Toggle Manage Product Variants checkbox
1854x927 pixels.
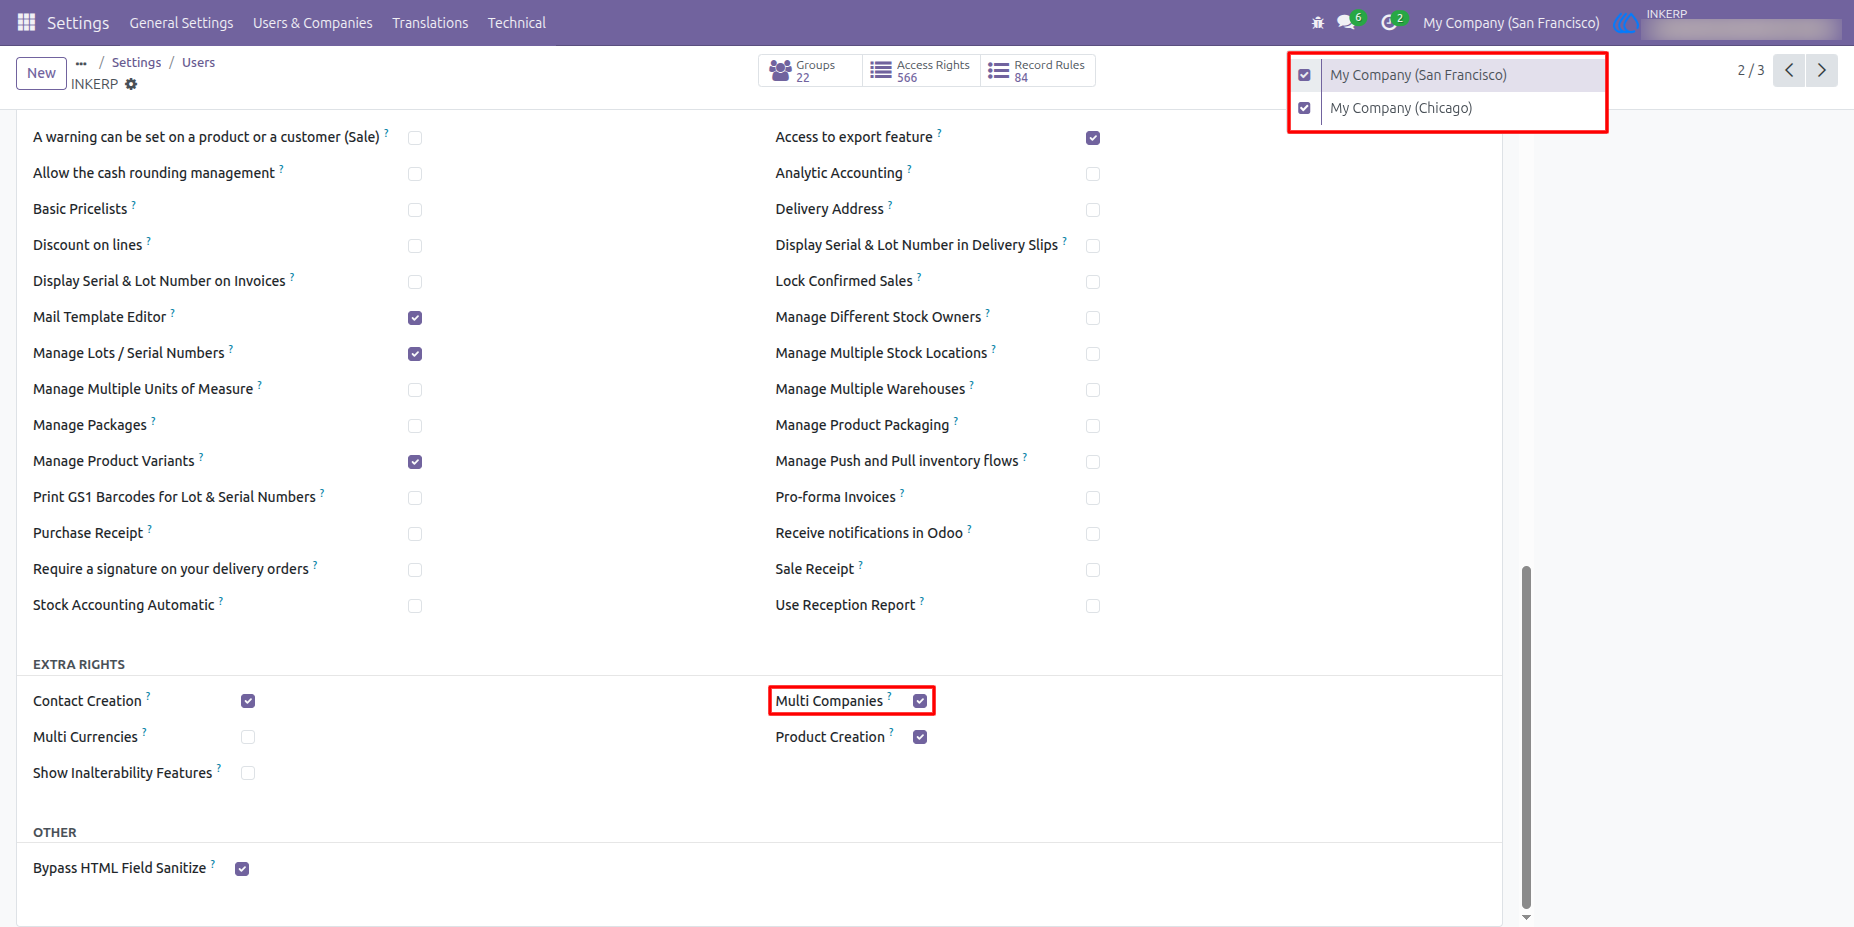click(x=415, y=462)
